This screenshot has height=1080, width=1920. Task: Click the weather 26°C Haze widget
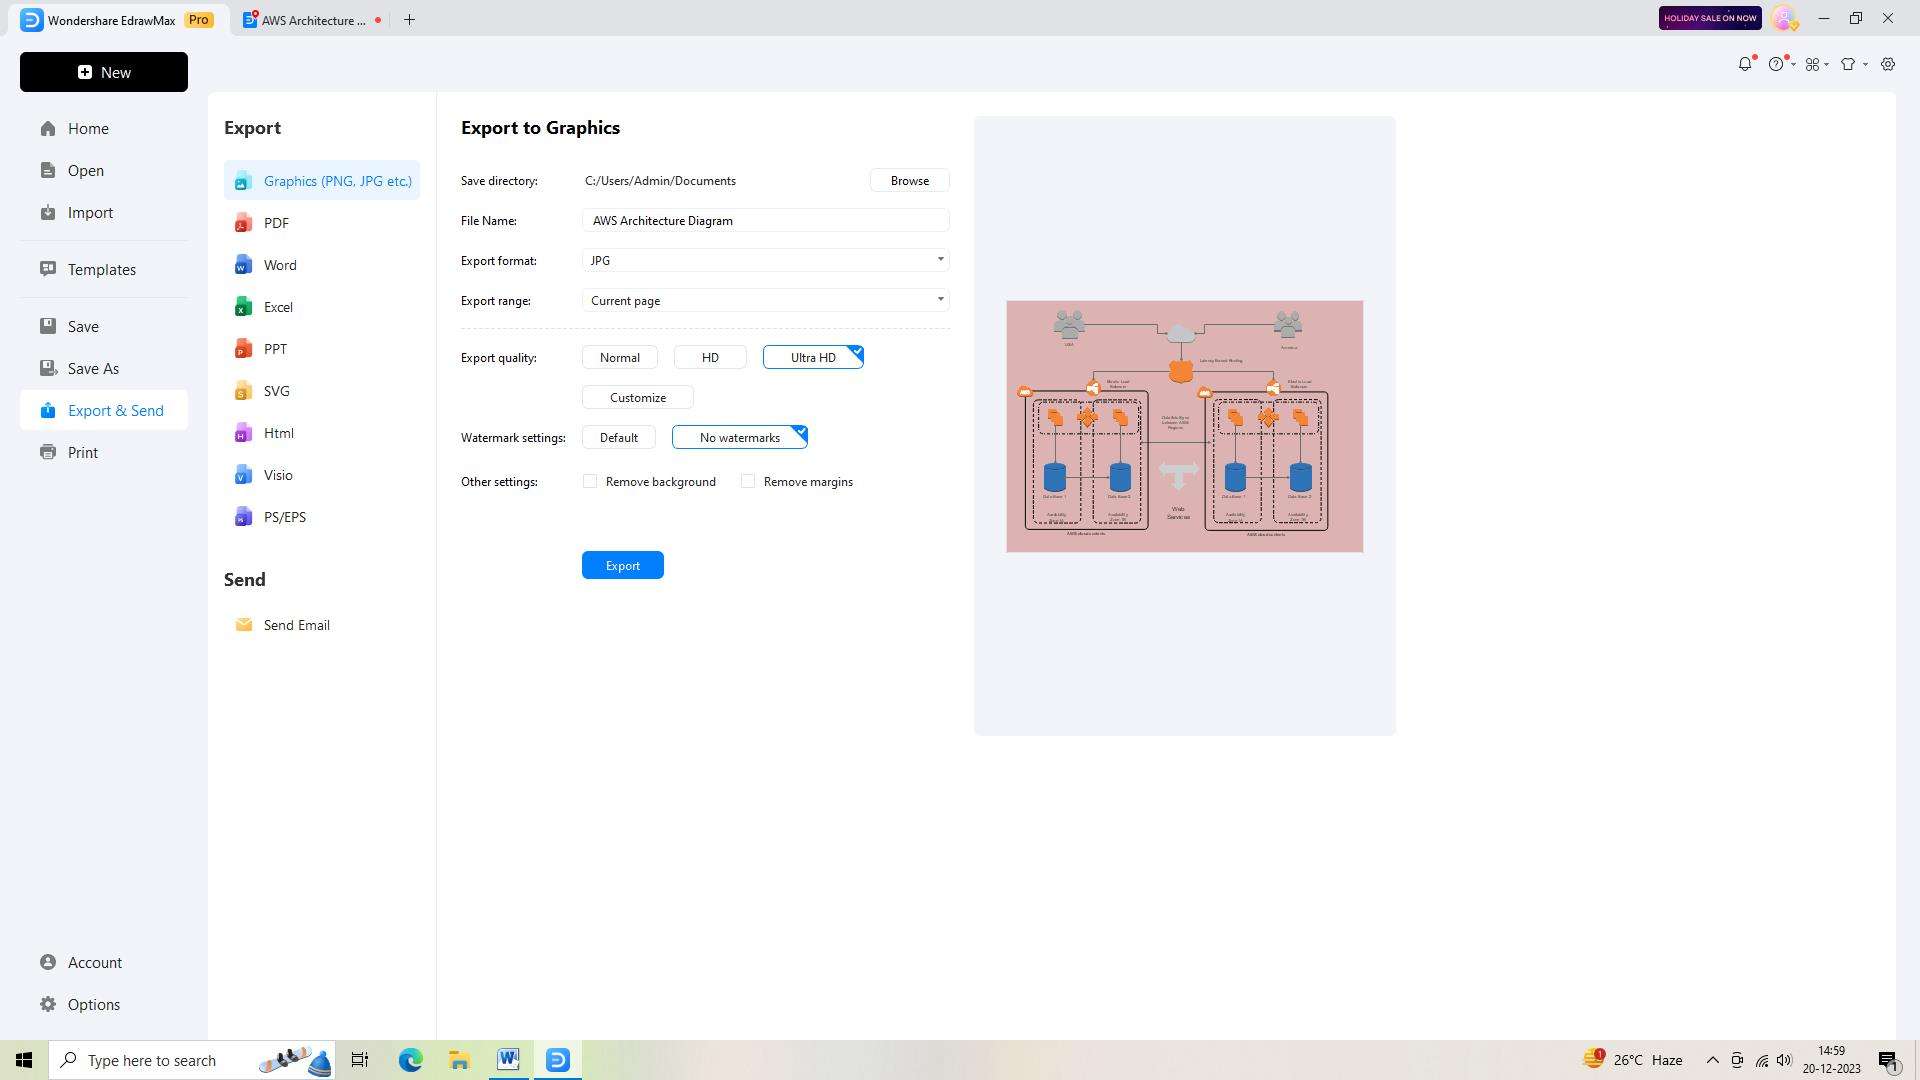pos(1633,1060)
